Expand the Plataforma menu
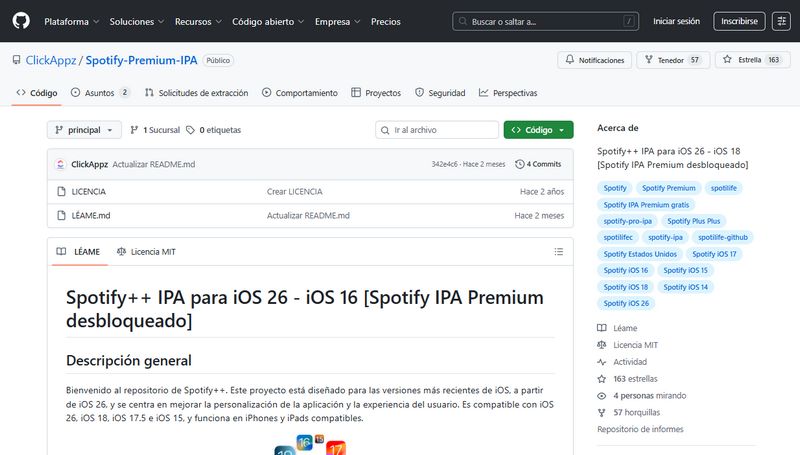 pos(71,21)
